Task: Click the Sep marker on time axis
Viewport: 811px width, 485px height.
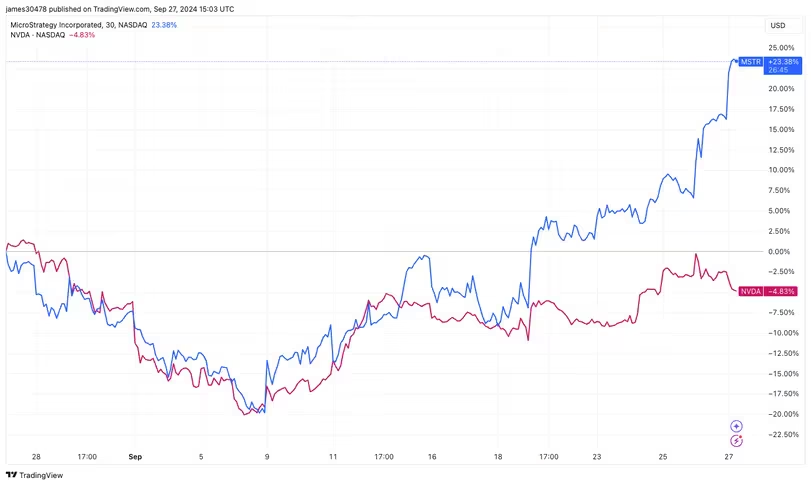Action: (135, 457)
